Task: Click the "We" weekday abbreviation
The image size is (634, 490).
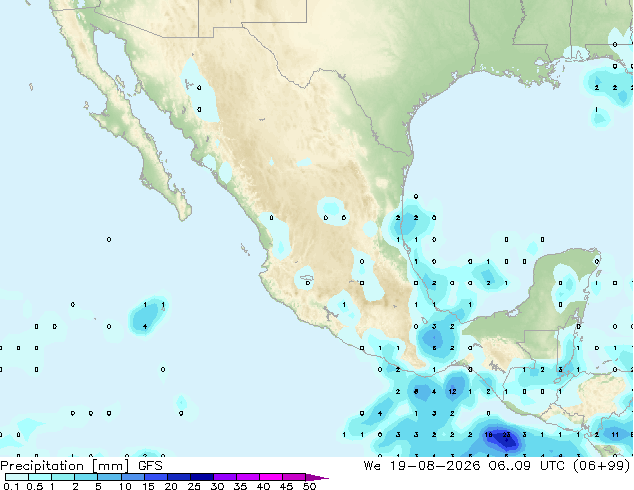Action: click(372, 466)
